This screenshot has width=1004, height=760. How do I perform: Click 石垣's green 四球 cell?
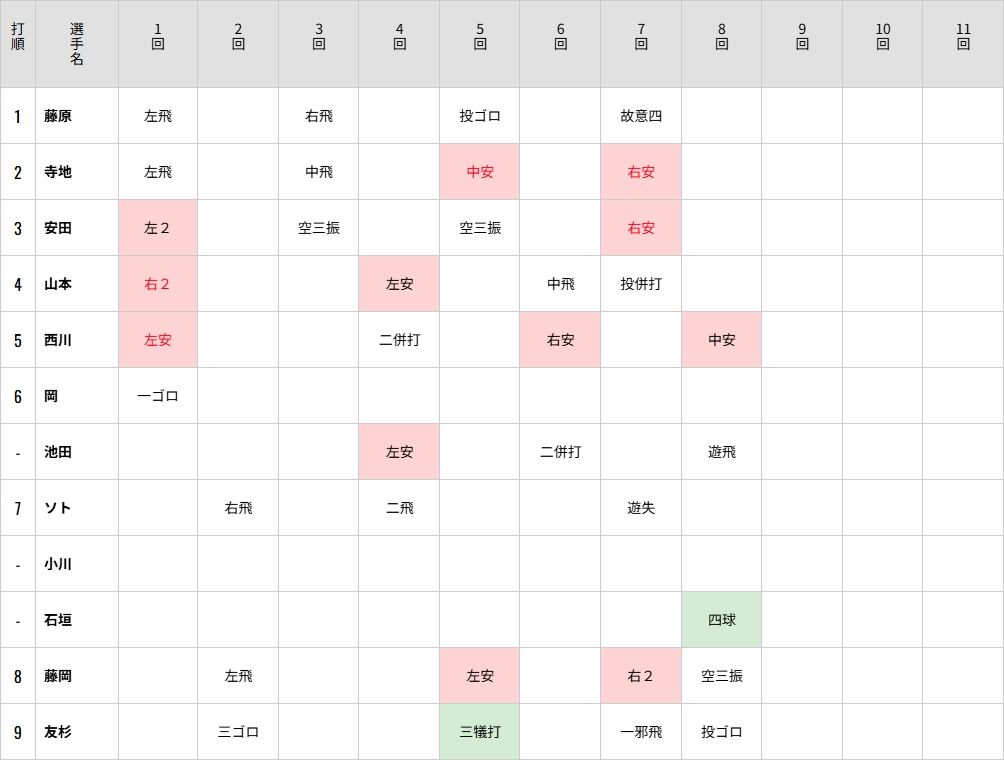point(722,620)
